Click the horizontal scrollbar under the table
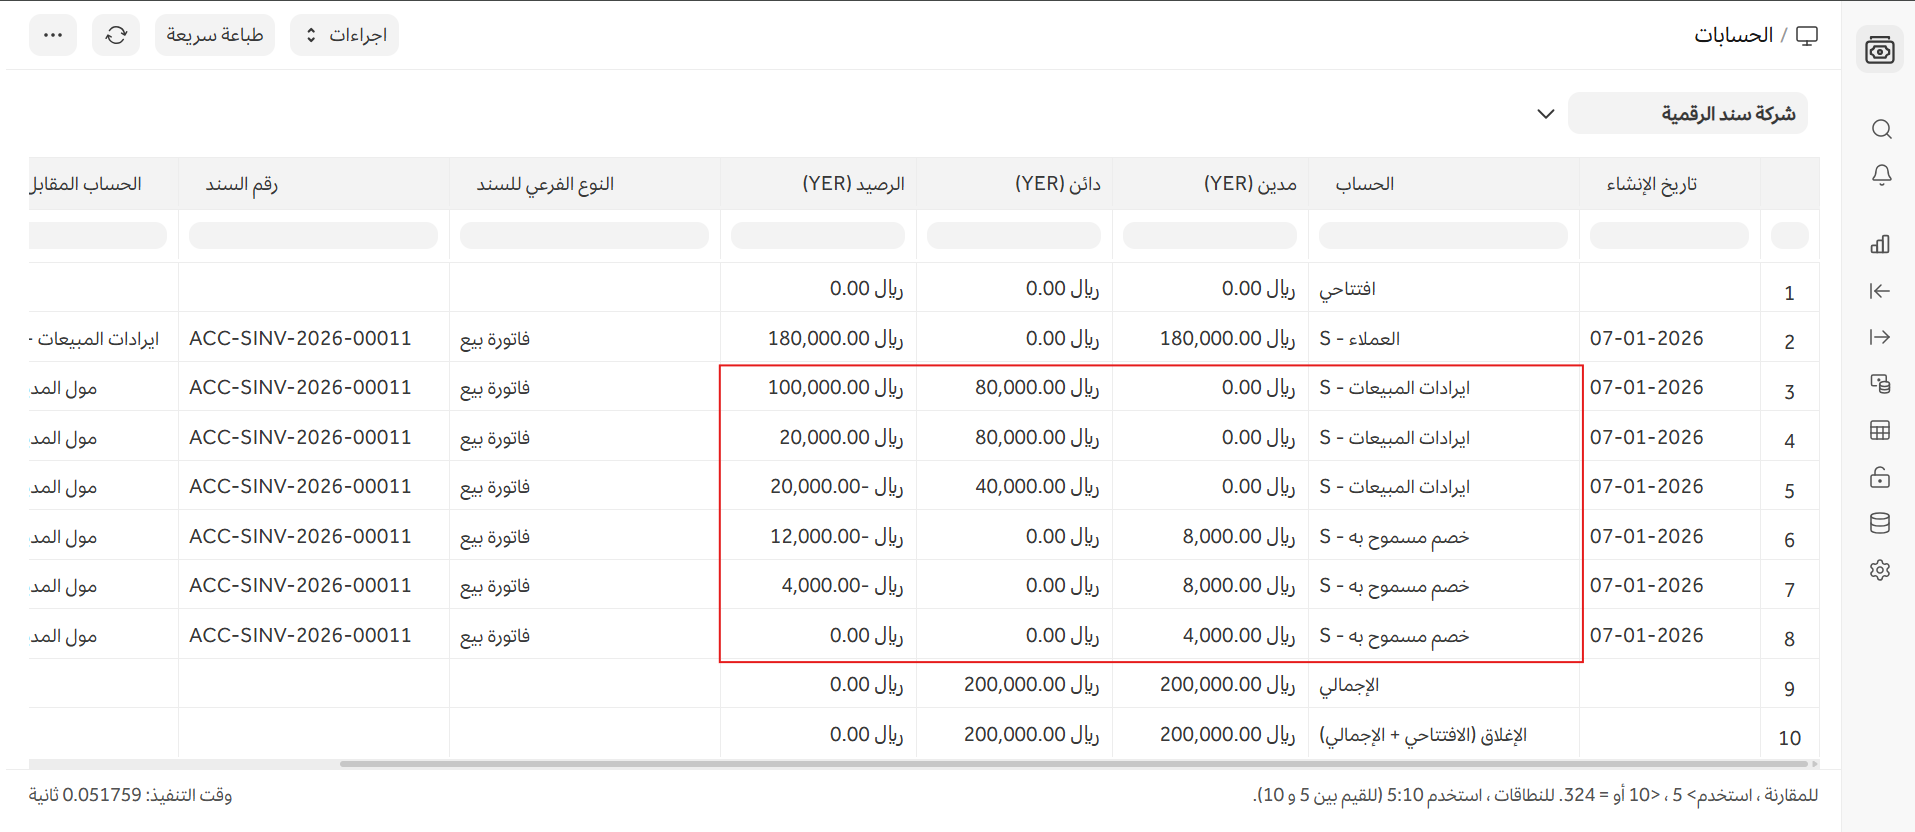Image resolution: width=1915 pixels, height=832 pixels. point(1070,764)
